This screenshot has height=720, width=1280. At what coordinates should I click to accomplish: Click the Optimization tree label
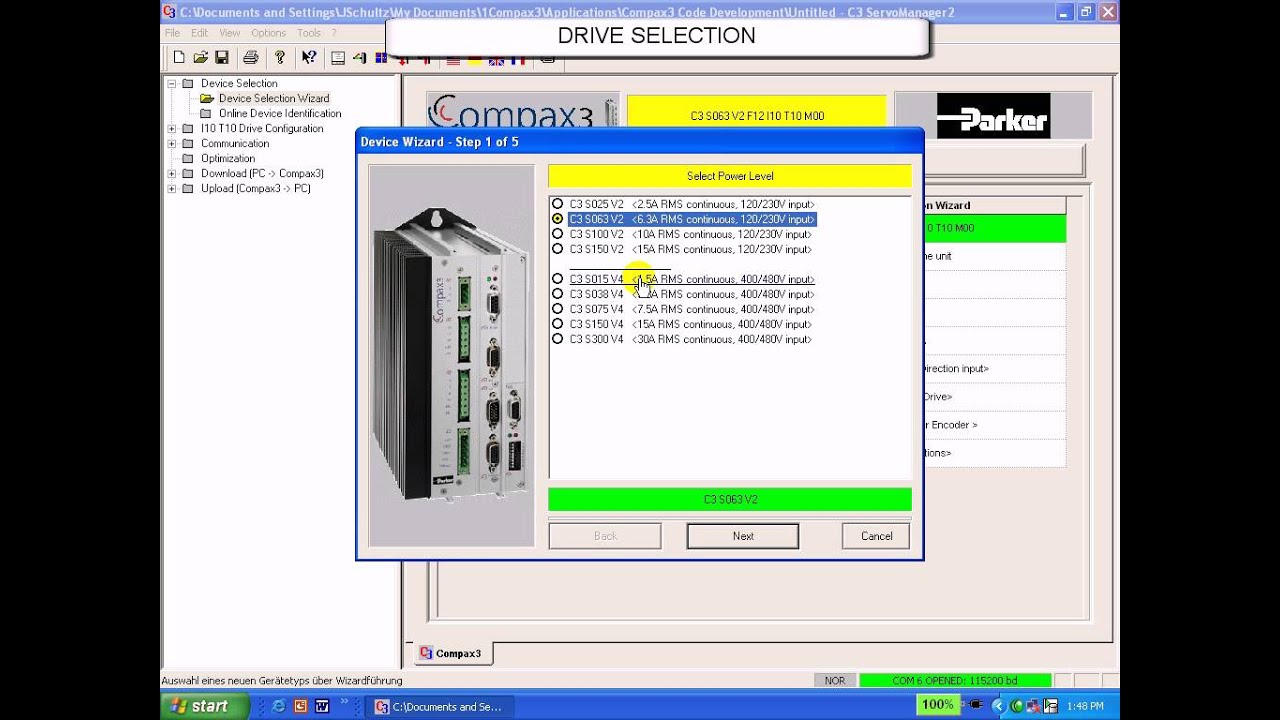point(228,158)
